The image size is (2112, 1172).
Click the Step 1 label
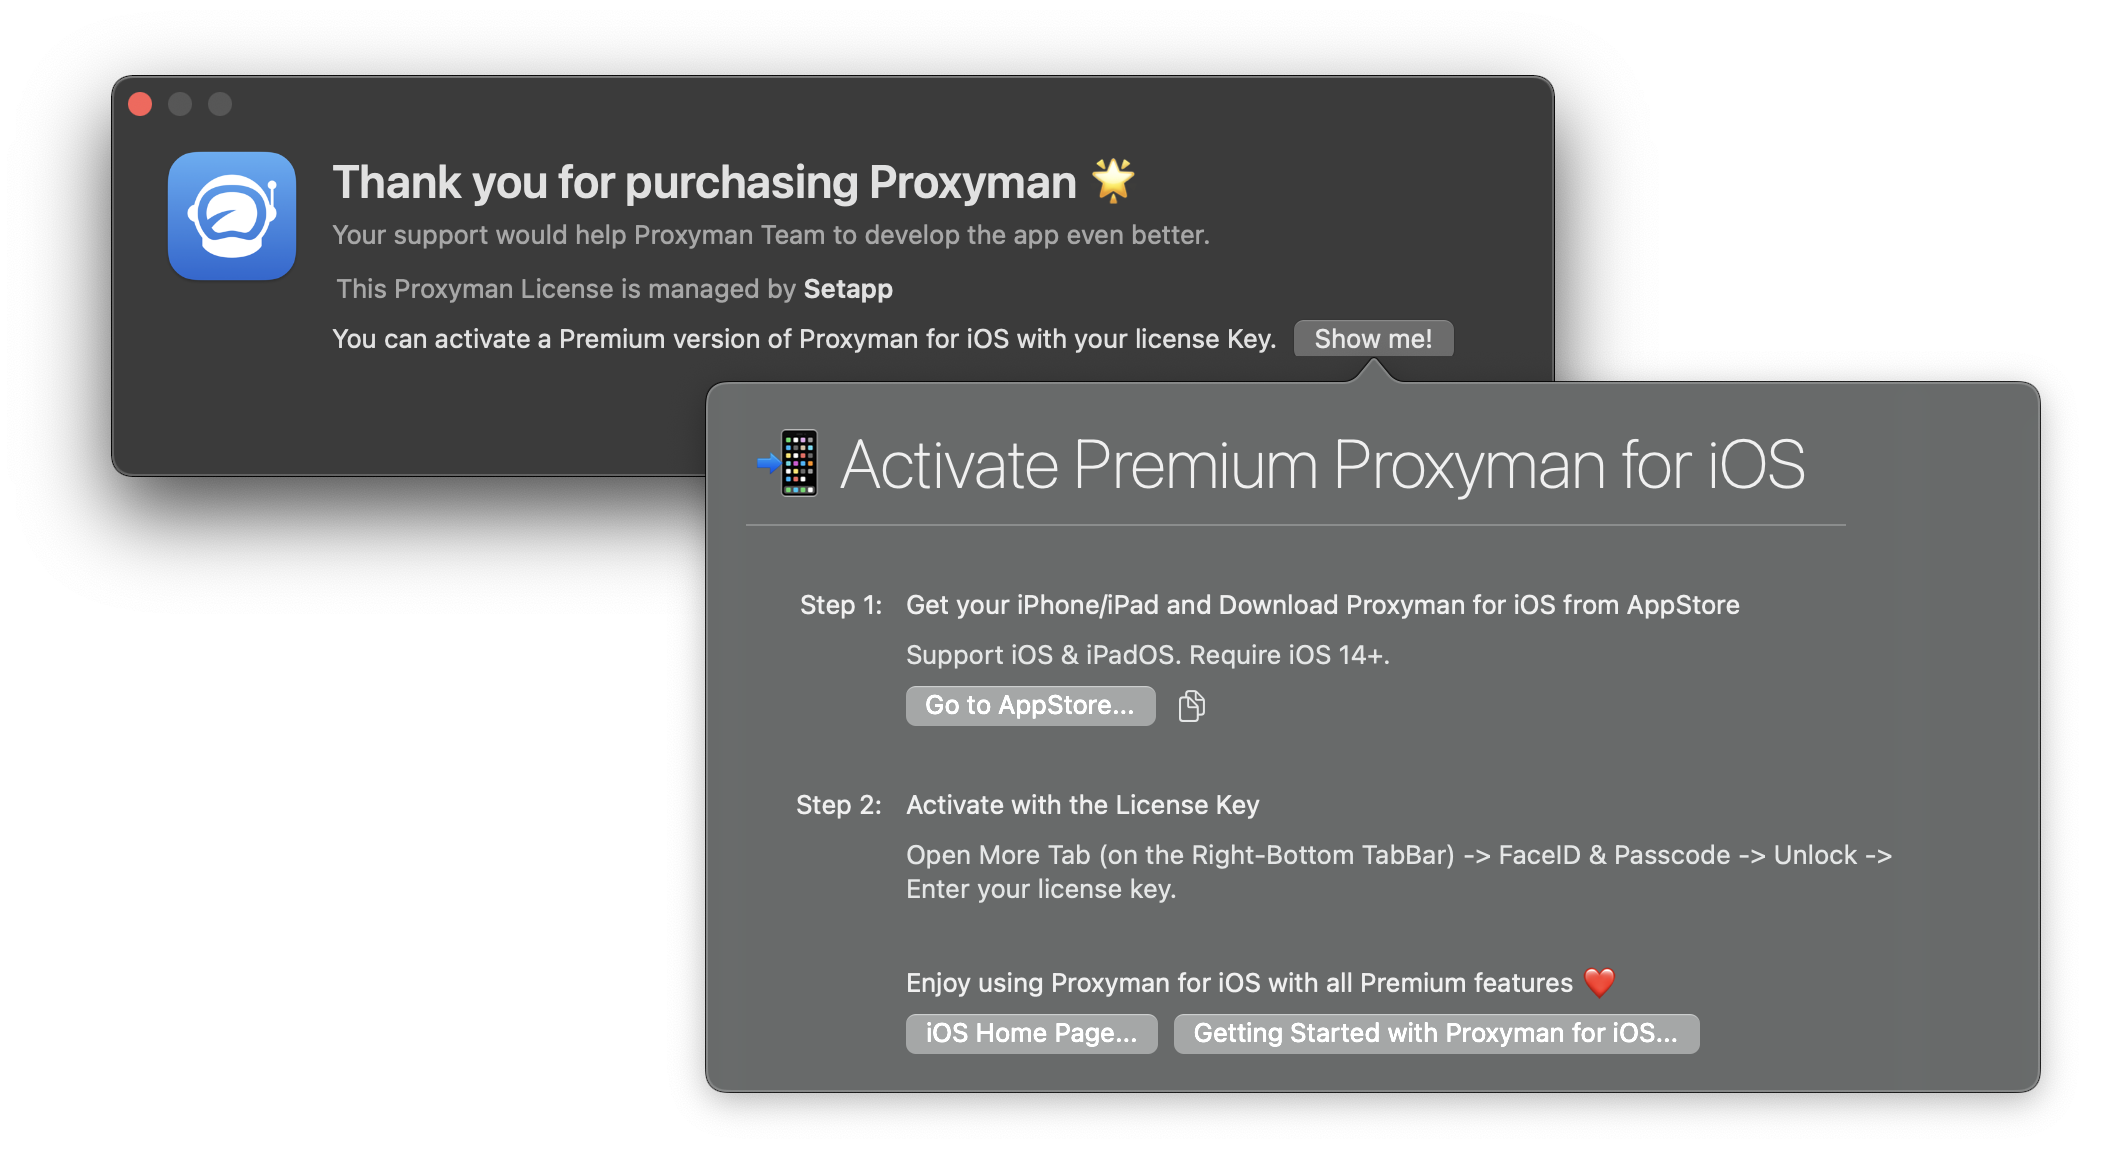(x=839, y=604)
